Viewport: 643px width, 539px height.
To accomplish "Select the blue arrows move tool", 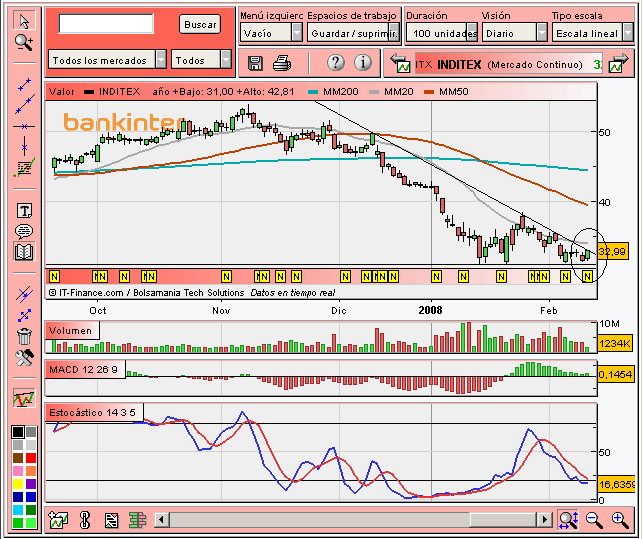I will [x=24, y=315].
